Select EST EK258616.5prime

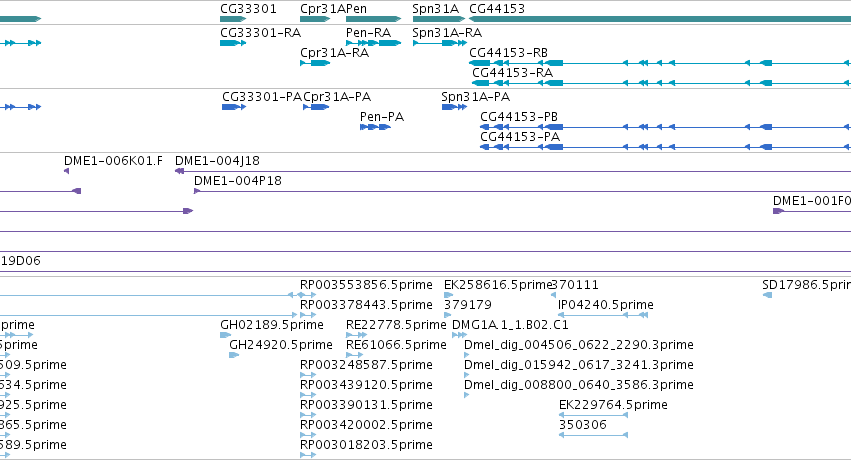tap(497, 285)
